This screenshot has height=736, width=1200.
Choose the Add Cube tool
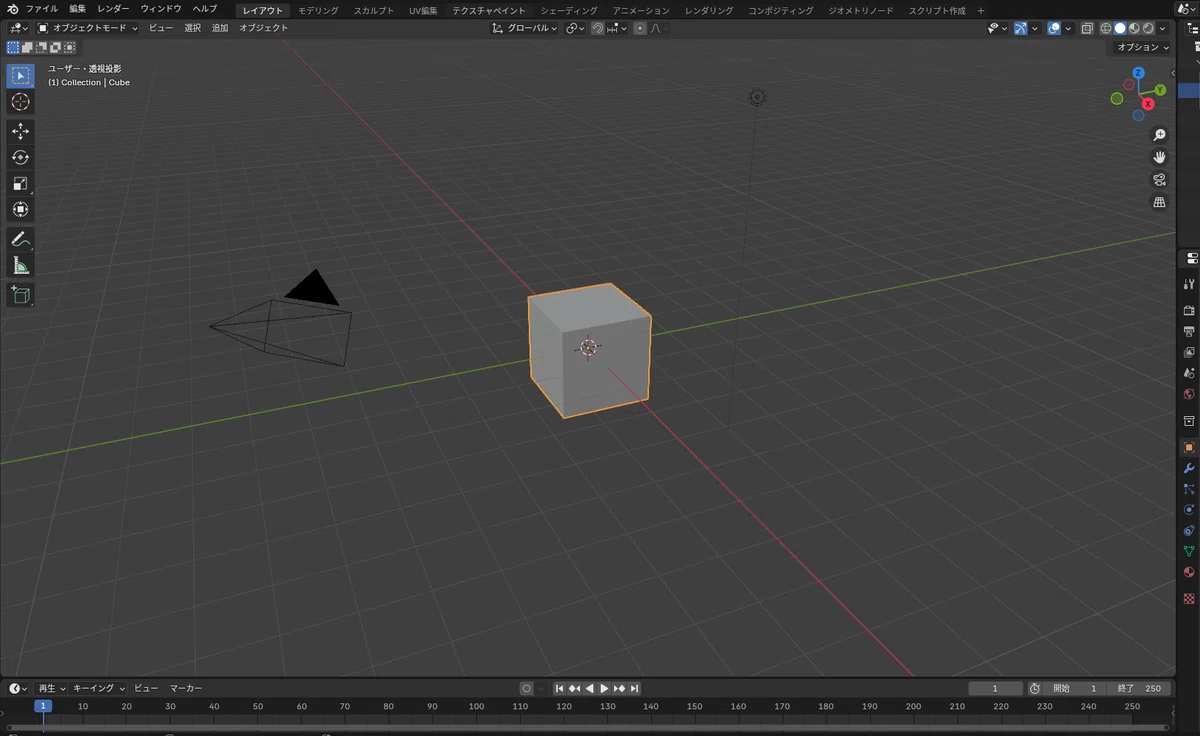(20, 294)
